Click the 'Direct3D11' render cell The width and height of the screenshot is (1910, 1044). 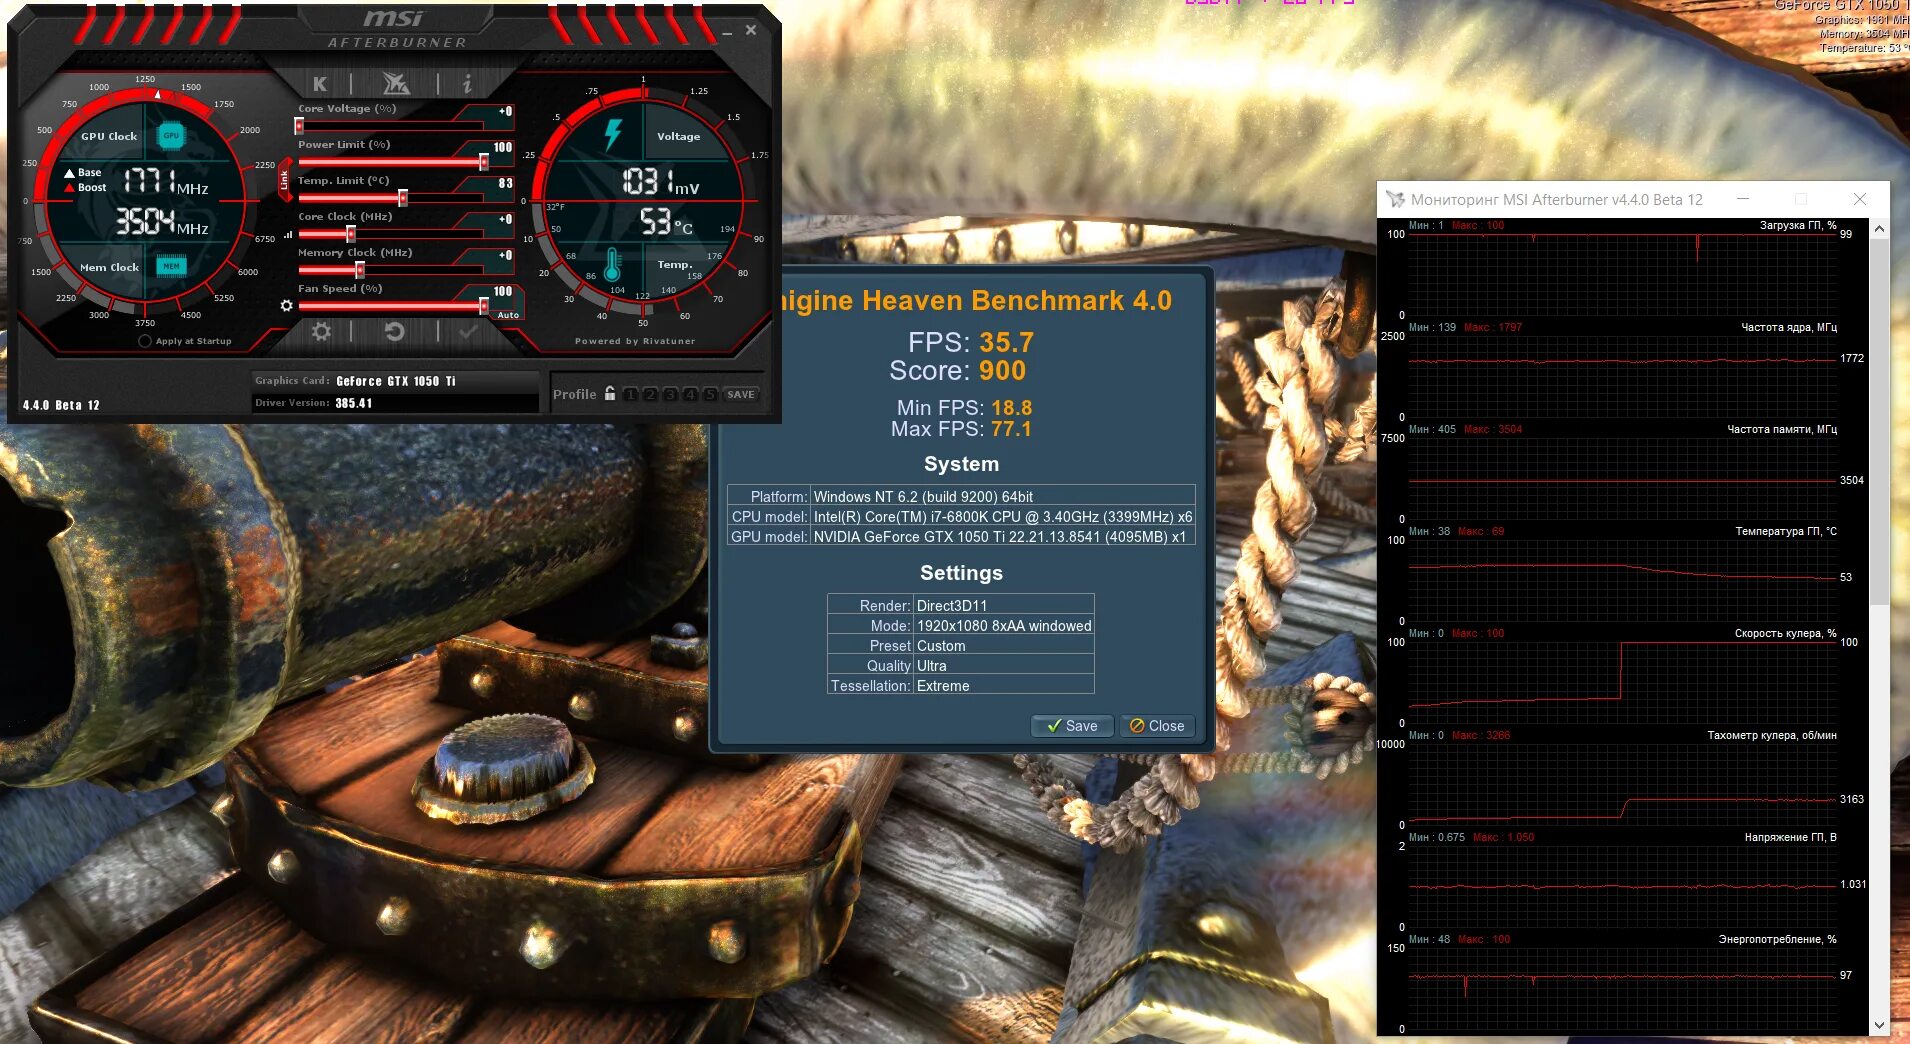1003,605
